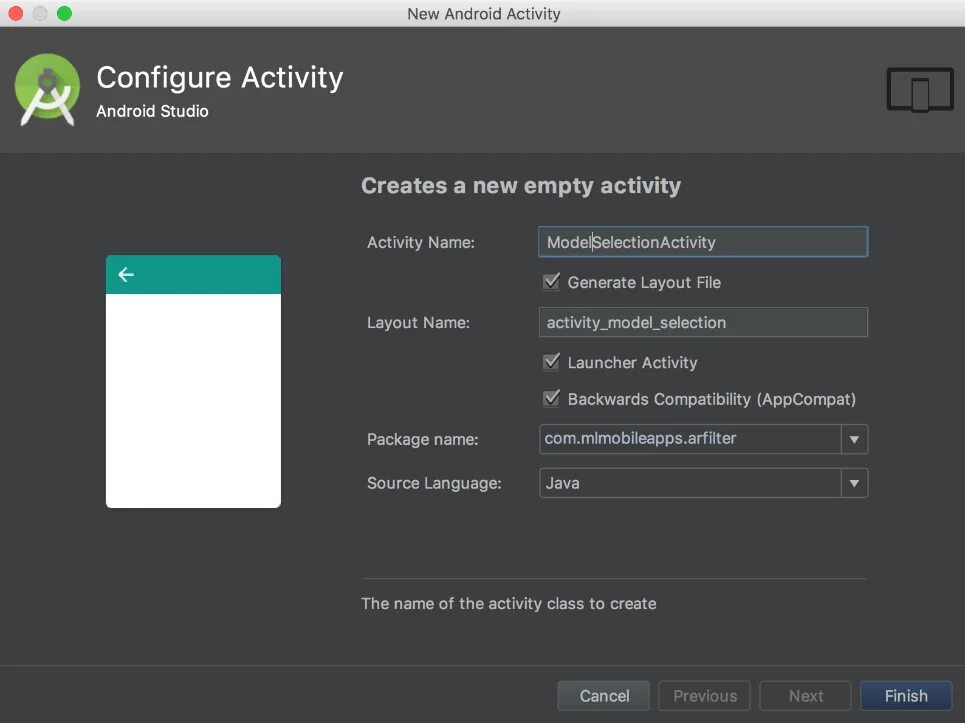The image size is (965, 723).
Task: Click the red close window button
Action: tap(16, 14)
